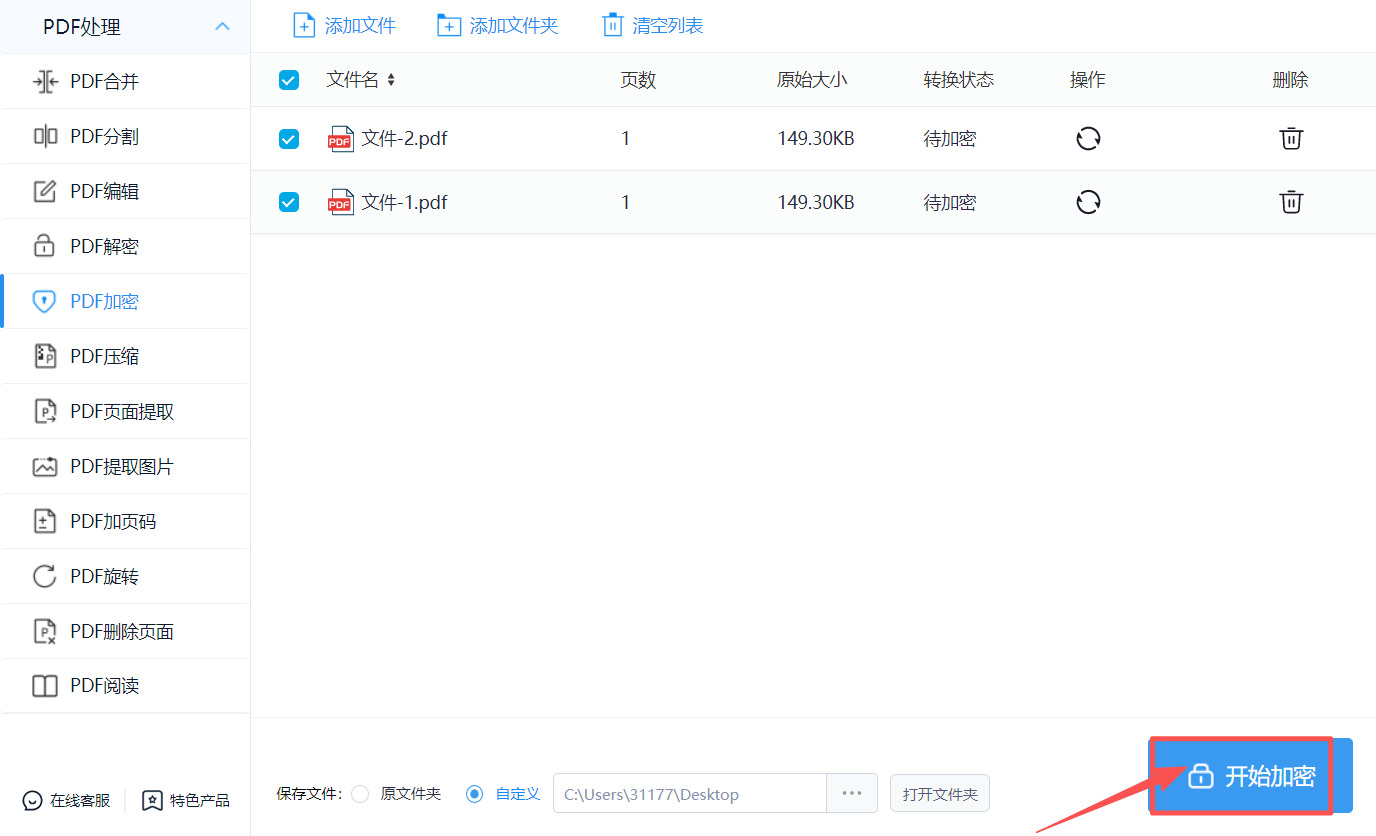Uncheck the checkbox for 文件-2.pdf

click(x=289, y=139)
